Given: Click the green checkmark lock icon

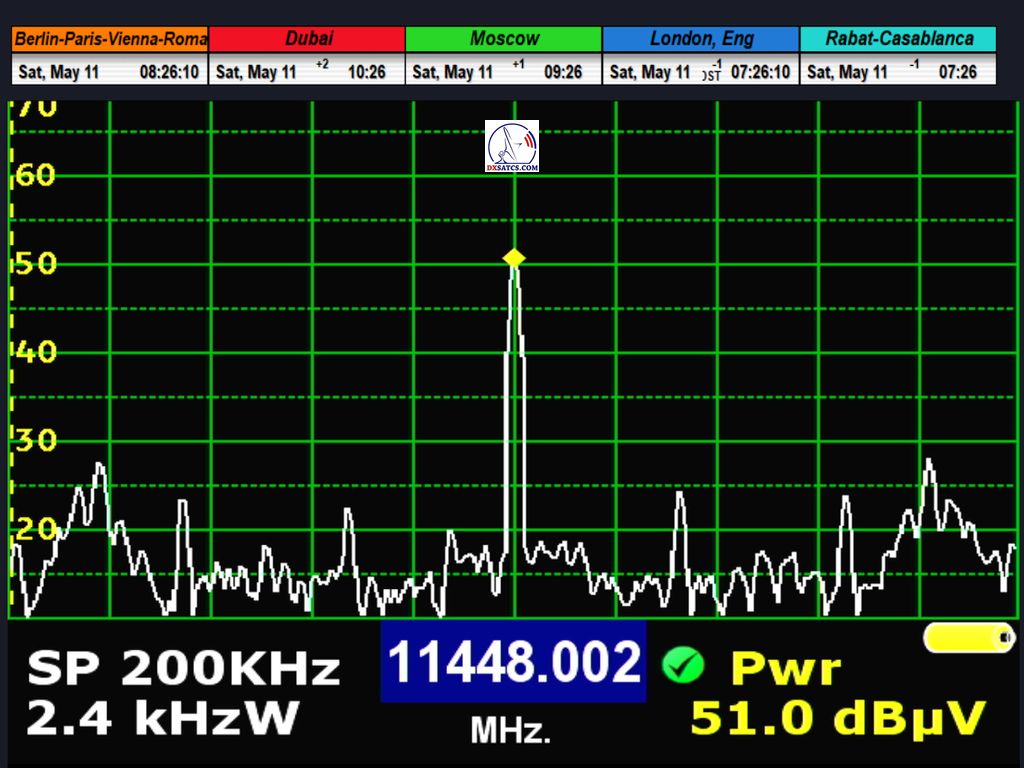Looking at the screenshot, I should pyautogui.click(x=683, y=665).
